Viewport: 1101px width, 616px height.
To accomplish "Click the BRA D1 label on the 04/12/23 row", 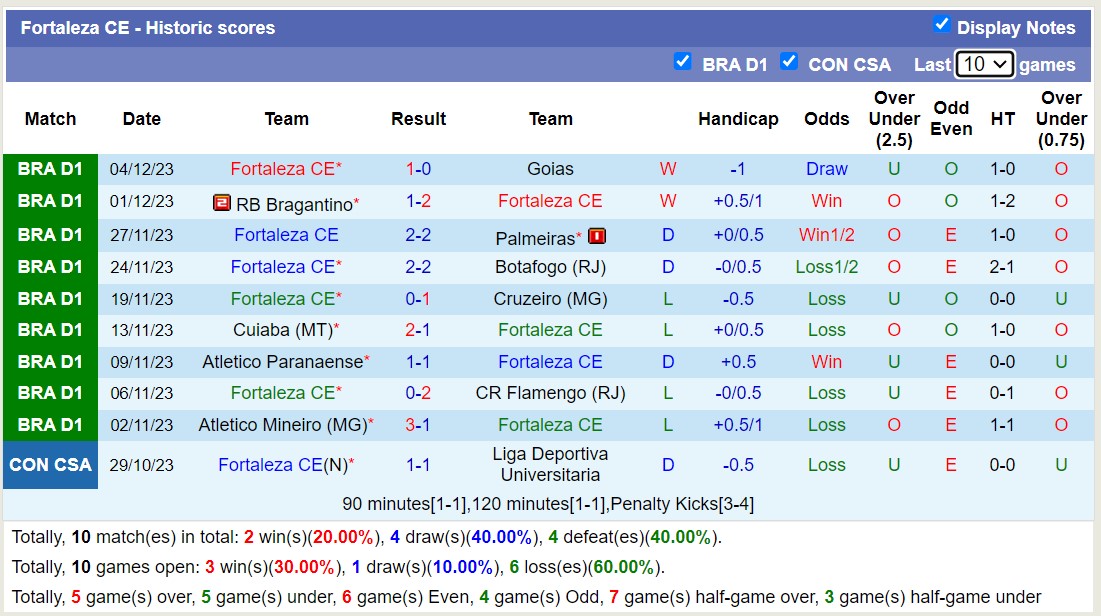I will [50, 169].
